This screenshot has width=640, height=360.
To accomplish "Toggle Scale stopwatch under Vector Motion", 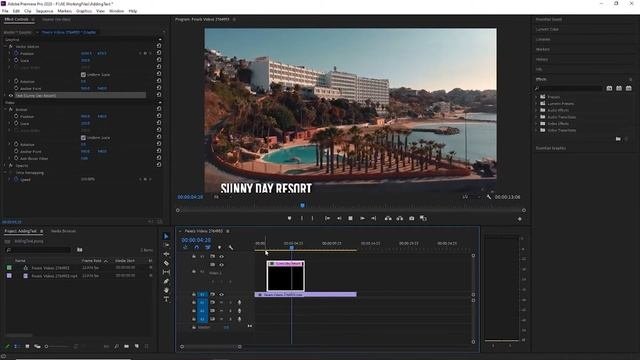I will pyautogui.click(x=16, y=60).
